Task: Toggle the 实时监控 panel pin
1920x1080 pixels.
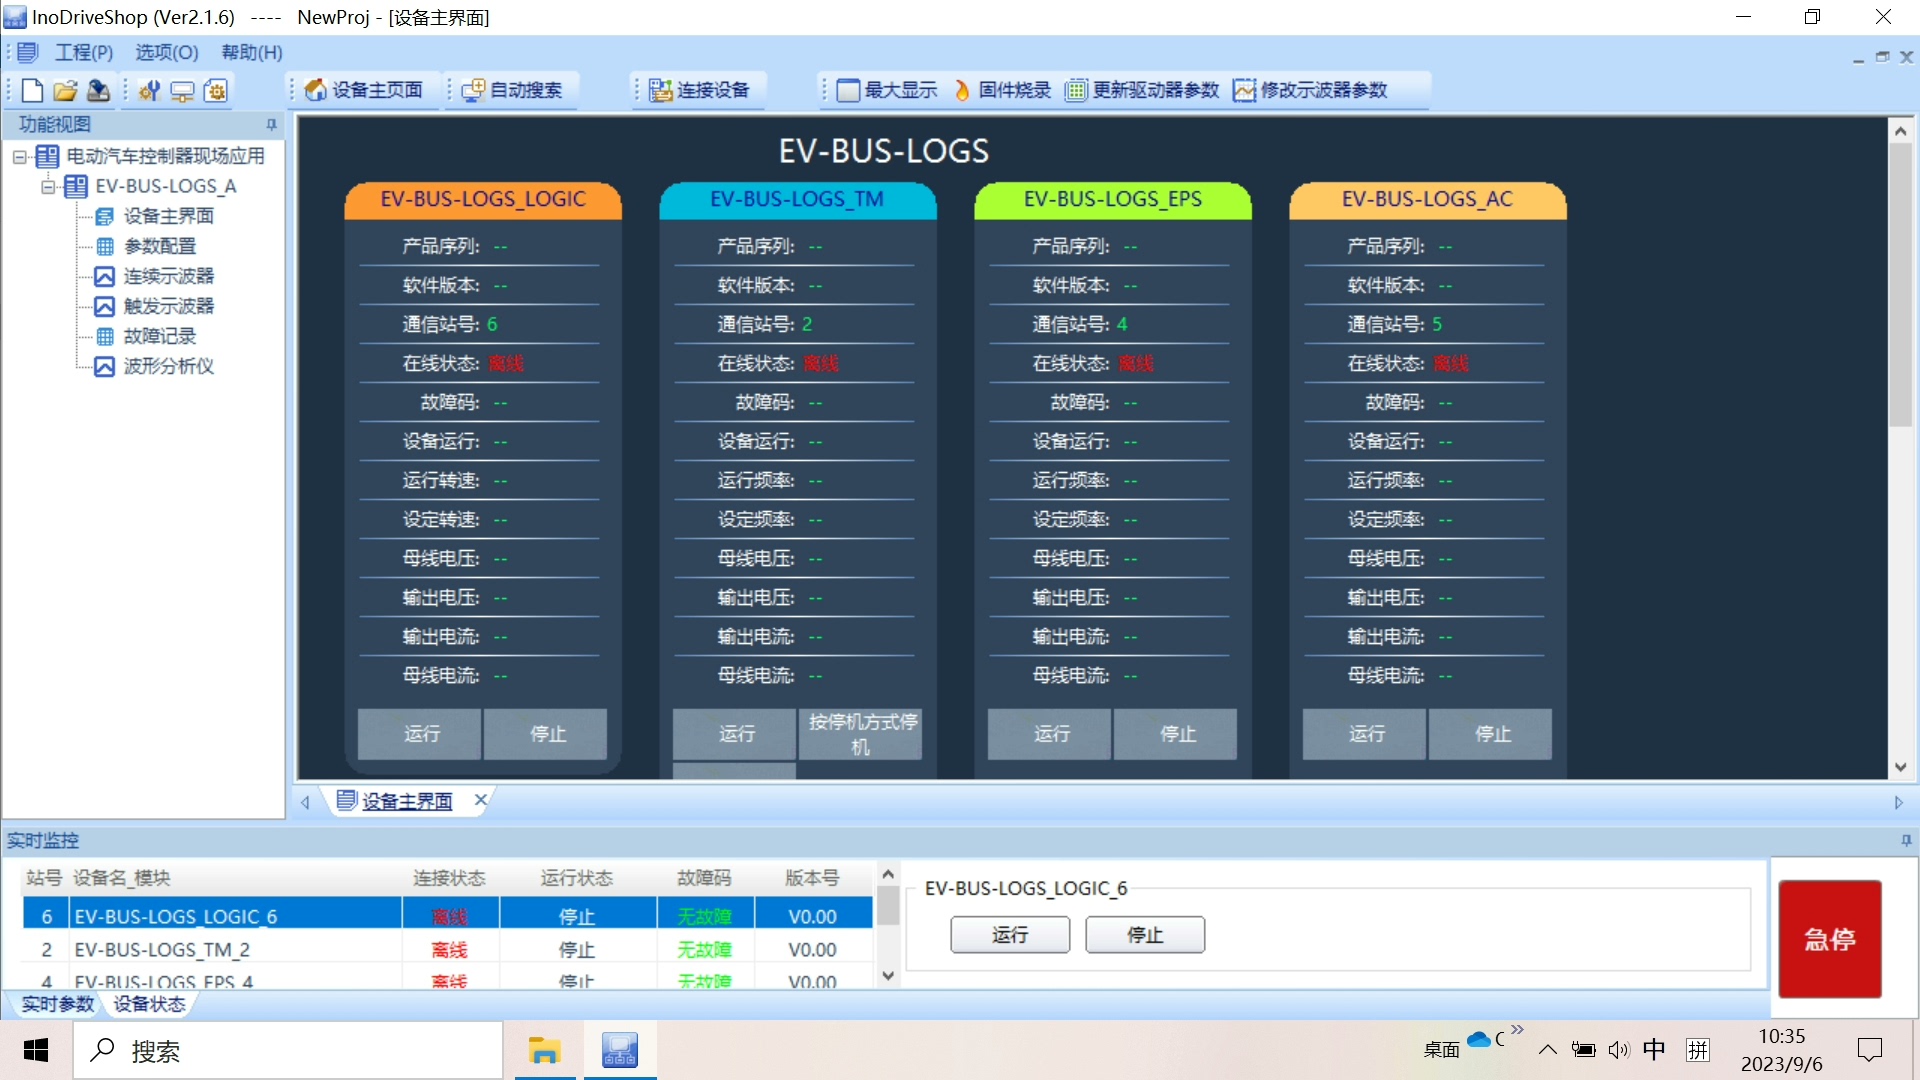Action: [1906, 841]
